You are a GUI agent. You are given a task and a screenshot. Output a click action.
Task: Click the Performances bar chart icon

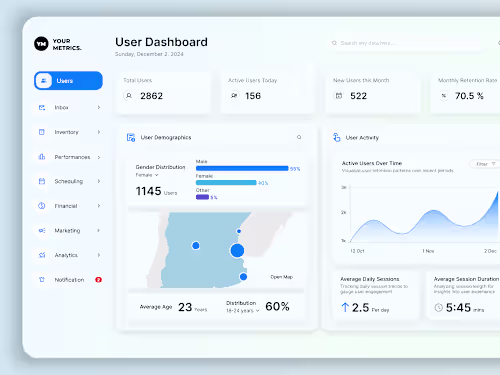point(42,157)
